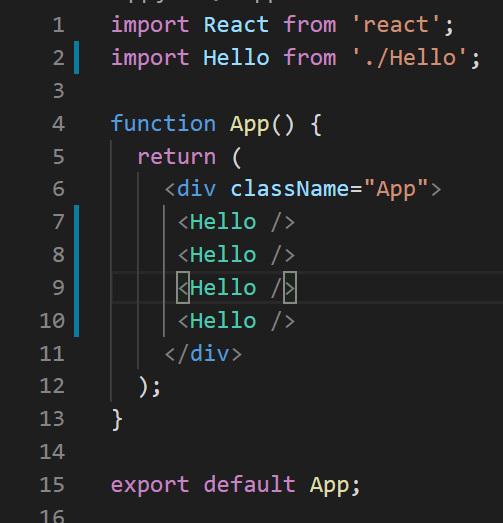The image size is (503, 523).
Task: Click the closing parenthesis on line 12
Action: point(143,387)
